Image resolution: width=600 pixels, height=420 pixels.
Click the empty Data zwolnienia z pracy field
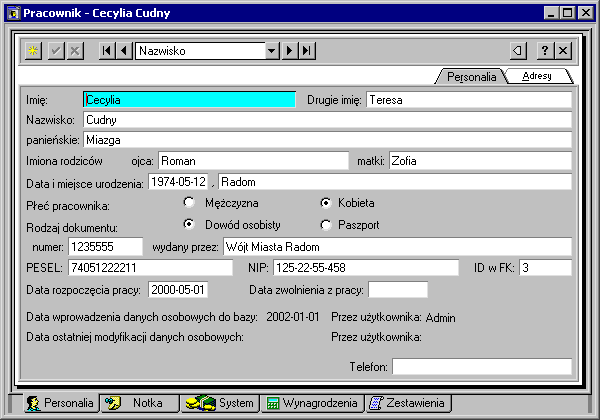pyautogui.click(x=398, y=290)
